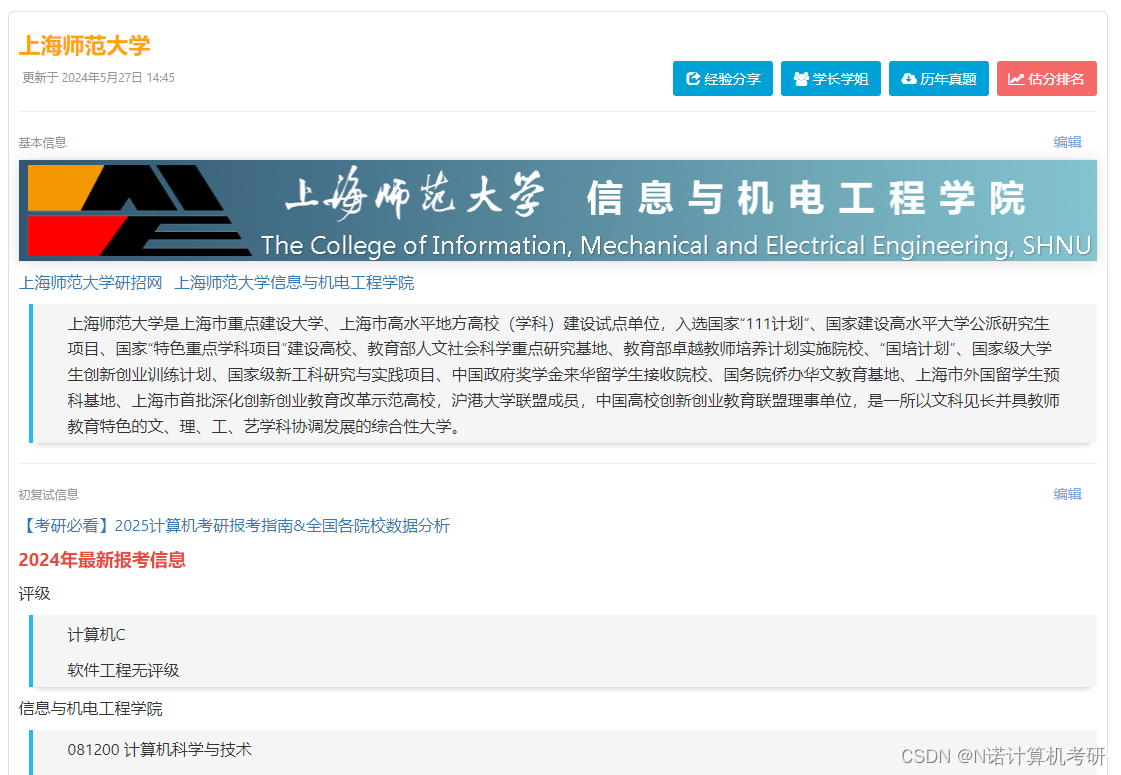Click the cloud download icon in 历年真题
This screenshot has height=775, width=1121.
909,79
